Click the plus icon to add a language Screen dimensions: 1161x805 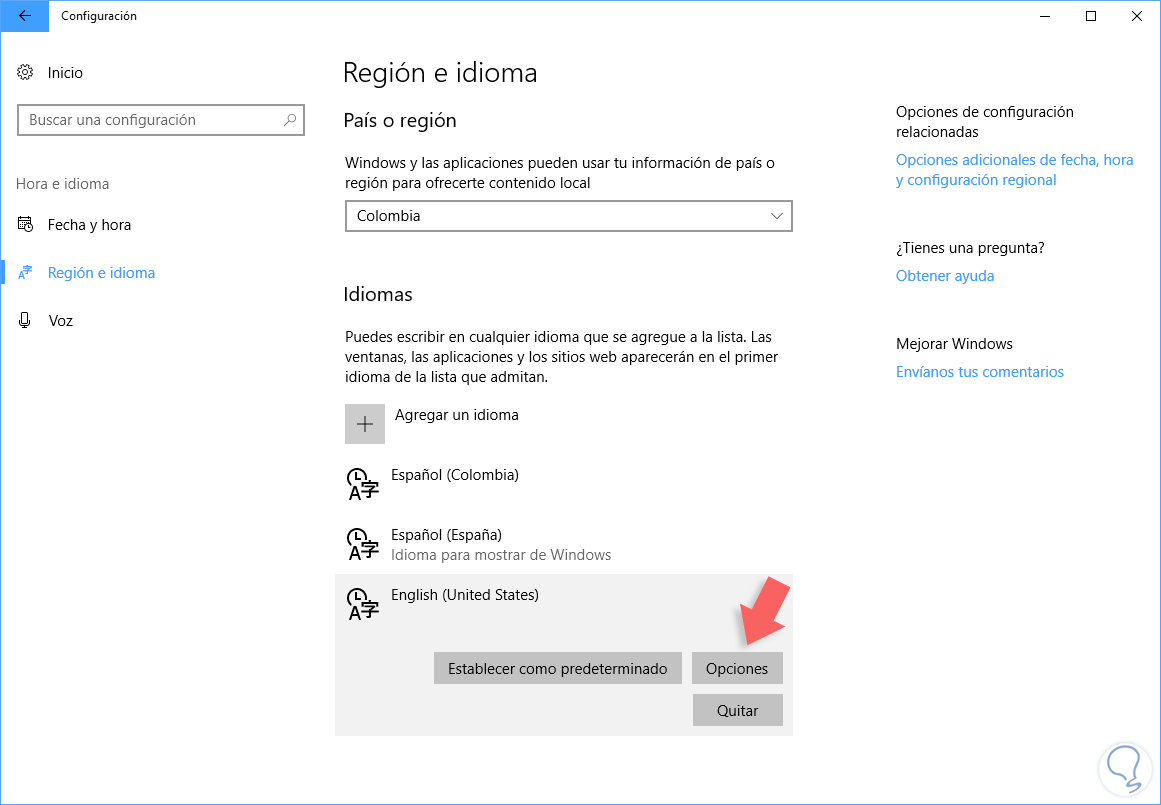tap(365, 424)
